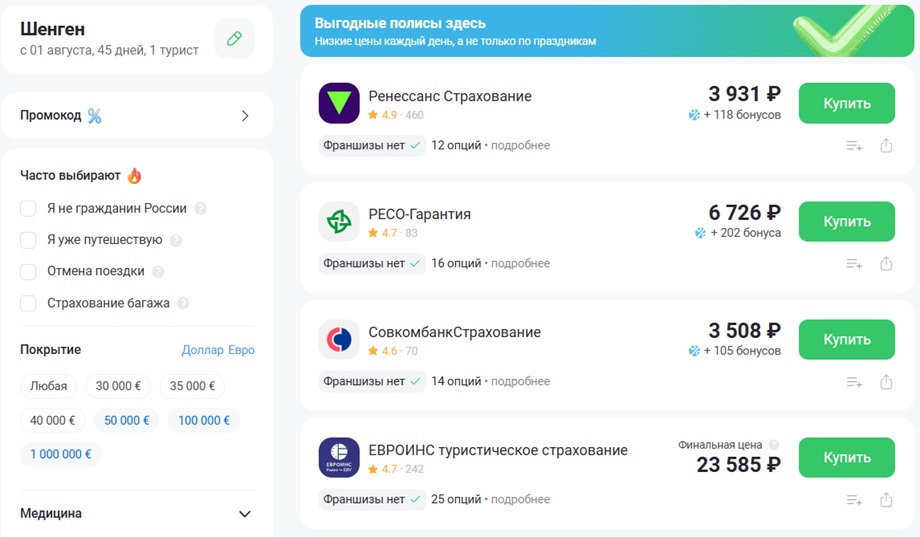Image resolution: width=920 pixels, height=537 pixels.
Task: Click bonus icon beside + 105 бонусов
Action: coord(694,351)
